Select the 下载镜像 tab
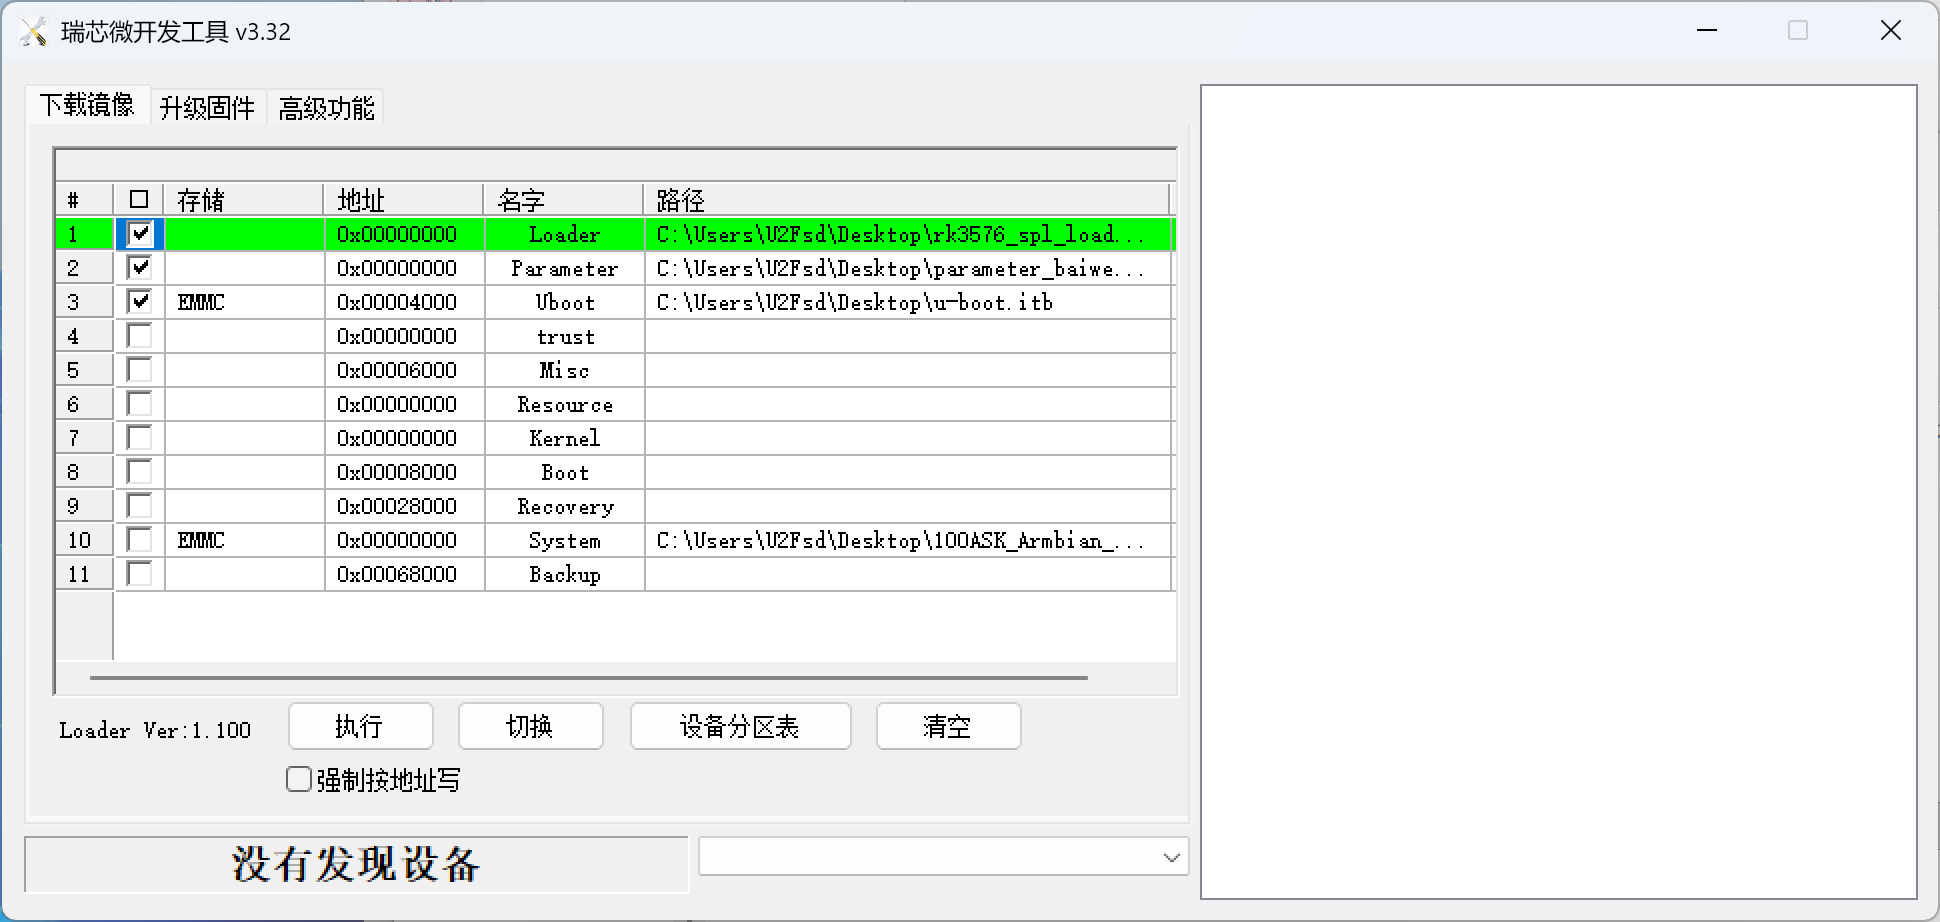The height and width of the screenshot is (922, 1940). (87, 105)
